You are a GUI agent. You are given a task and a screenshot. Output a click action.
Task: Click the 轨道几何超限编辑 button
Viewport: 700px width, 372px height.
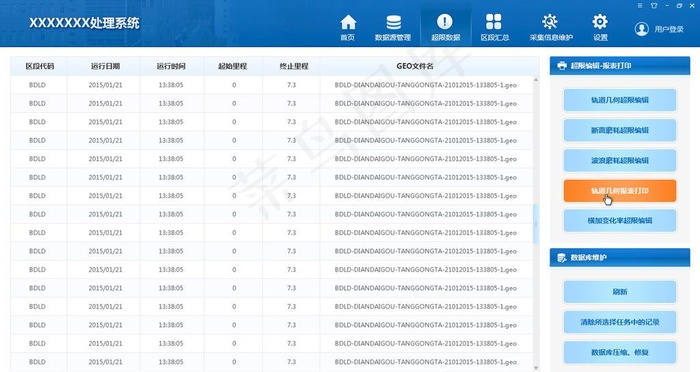[x=620, y=100]
